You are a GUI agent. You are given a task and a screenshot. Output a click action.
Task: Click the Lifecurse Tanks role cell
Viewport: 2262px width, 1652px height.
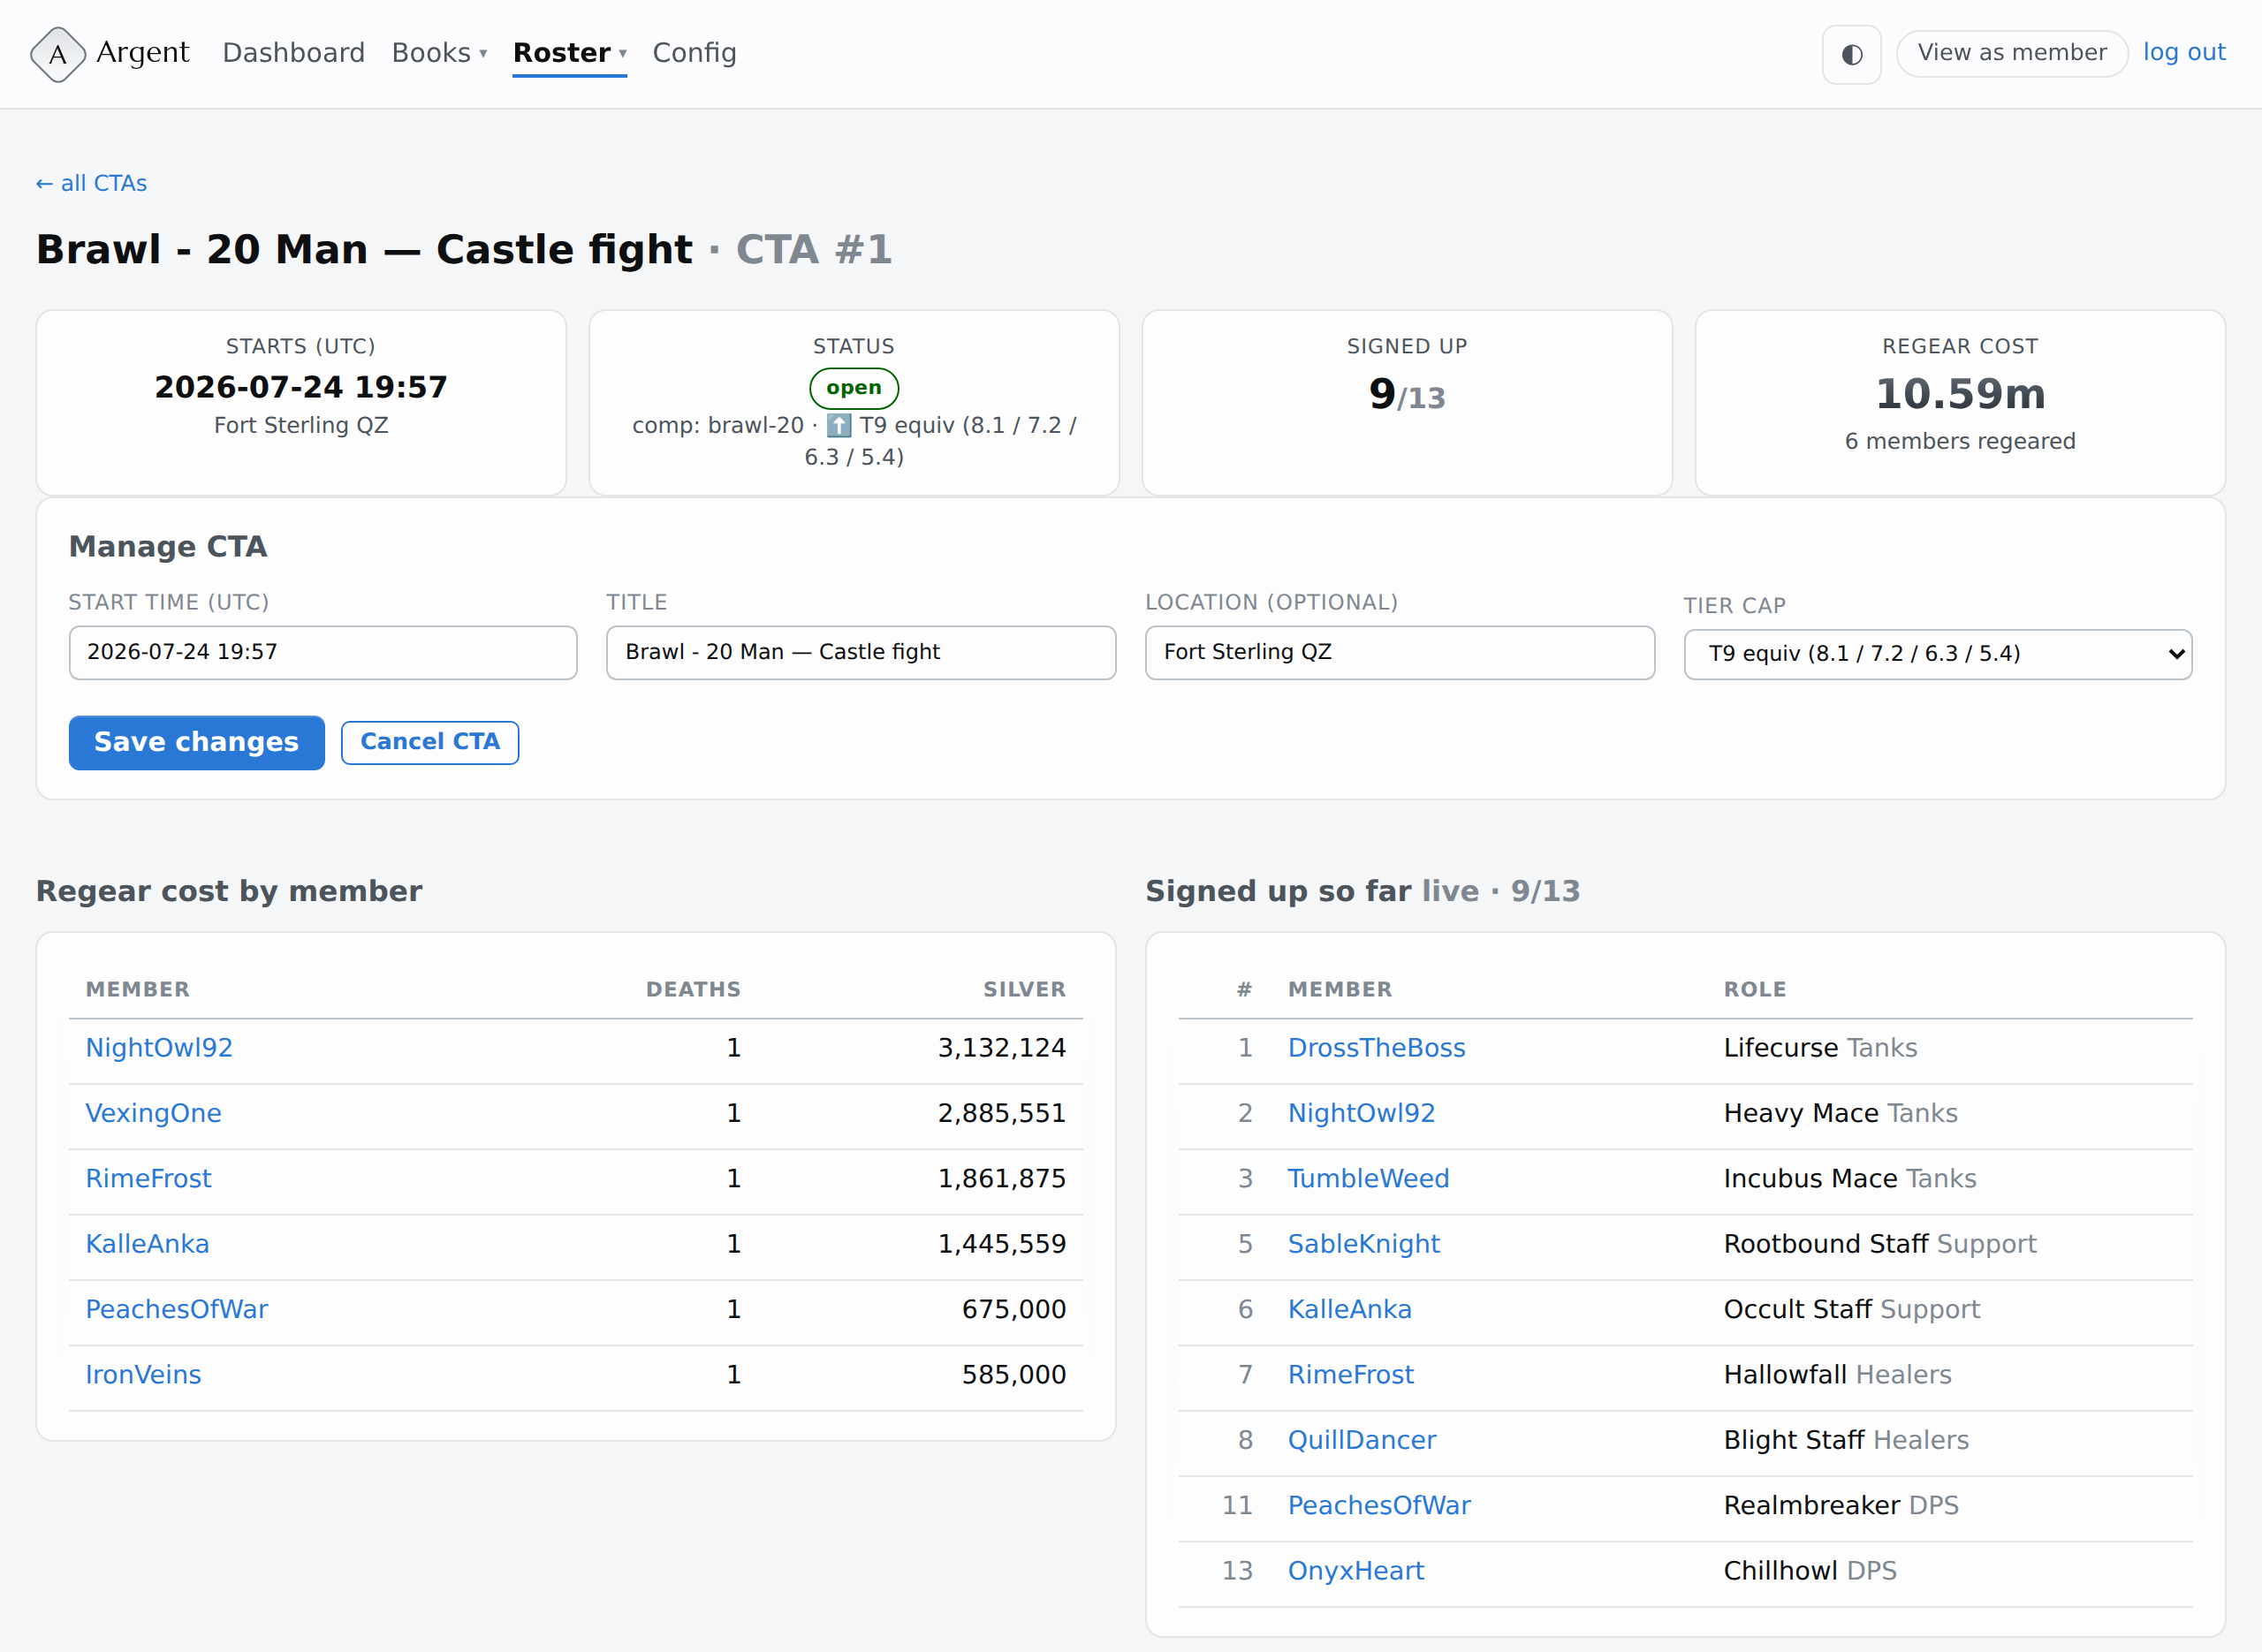click(1819, 1047)
